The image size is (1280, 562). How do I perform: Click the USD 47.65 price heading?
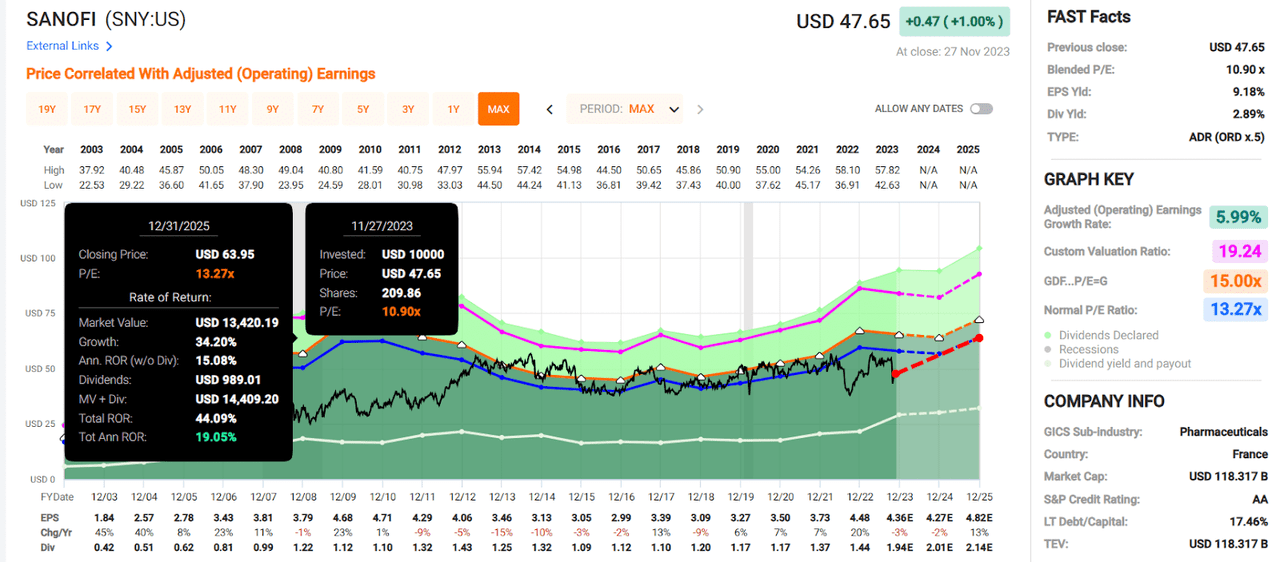tap(845, 21)
